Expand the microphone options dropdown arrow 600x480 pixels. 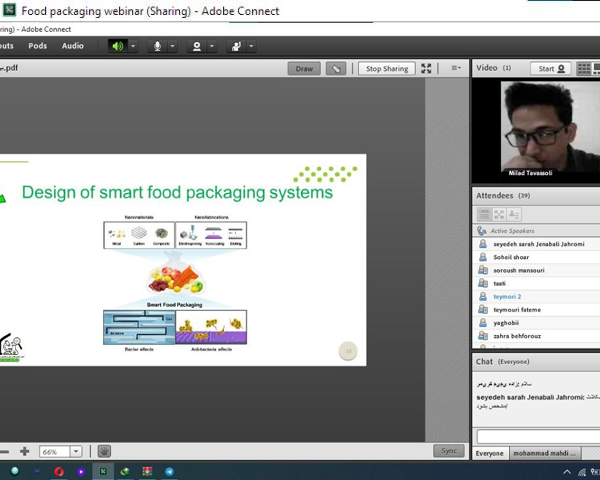click(x=172, y=46)
